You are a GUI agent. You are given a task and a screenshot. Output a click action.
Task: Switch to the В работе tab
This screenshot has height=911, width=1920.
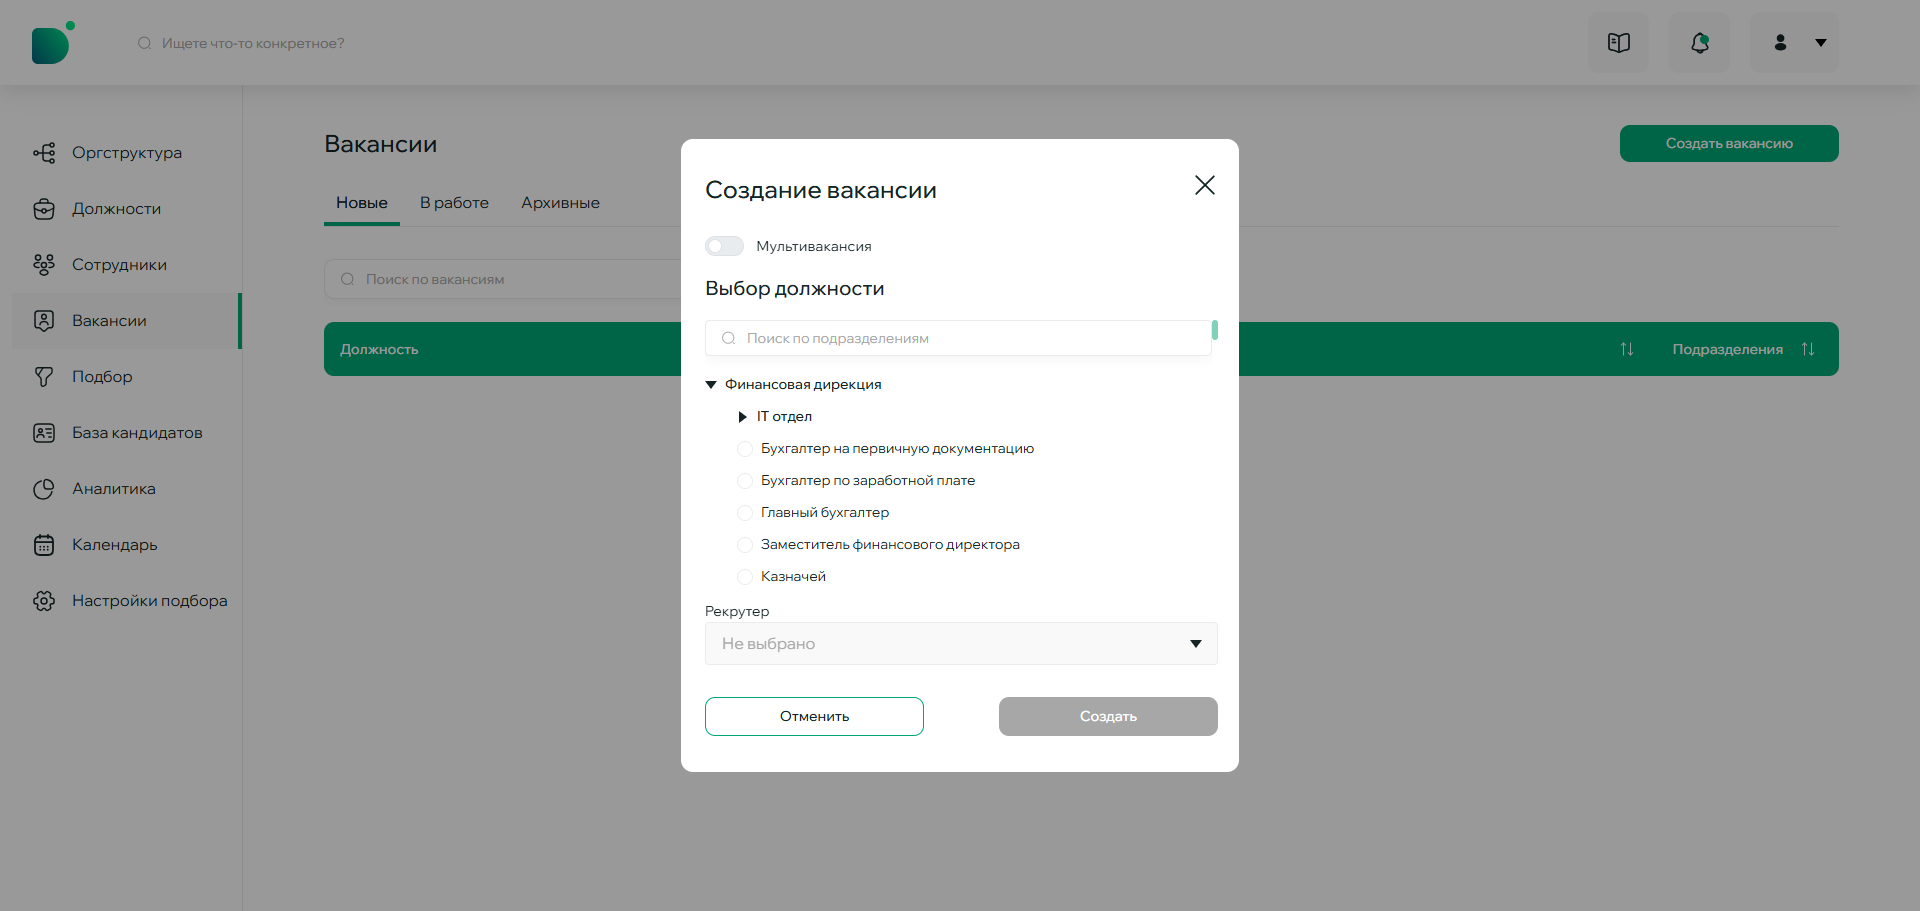[454, 203]
